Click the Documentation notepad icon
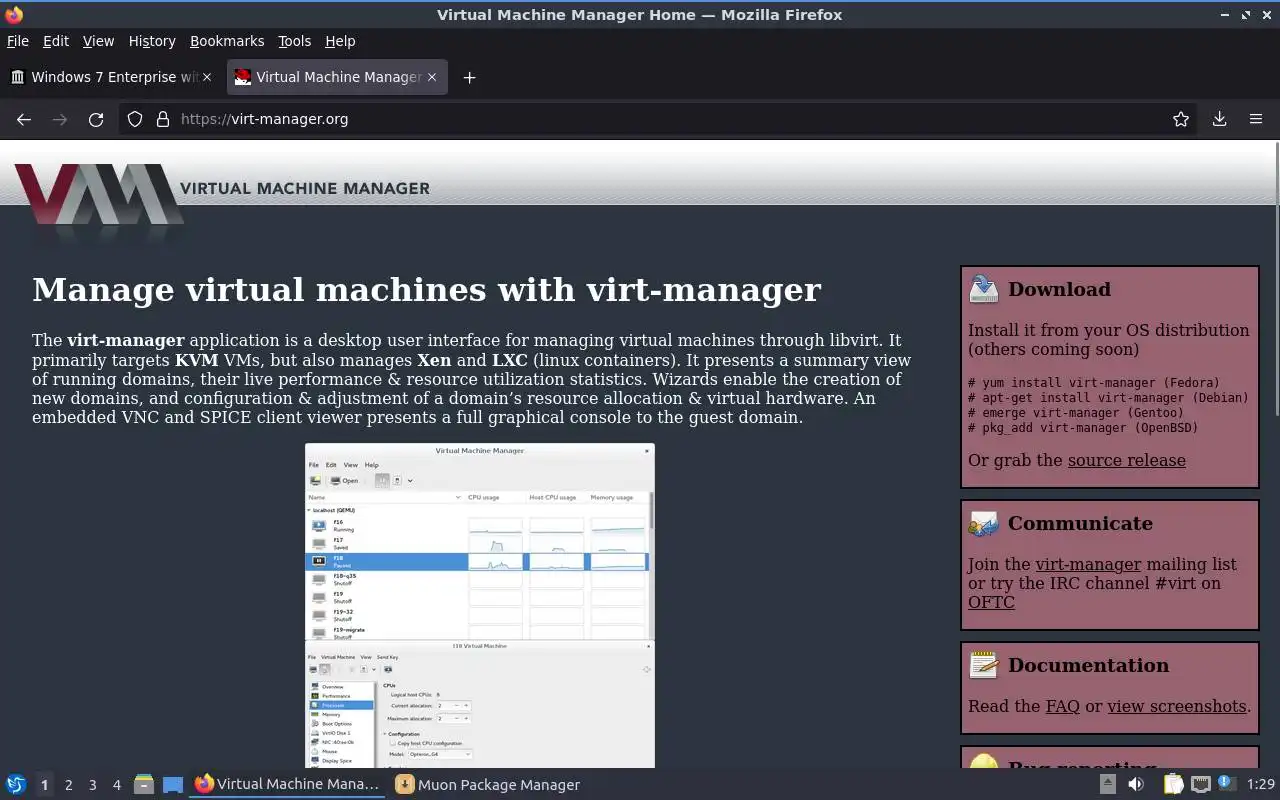 [984, 665]
